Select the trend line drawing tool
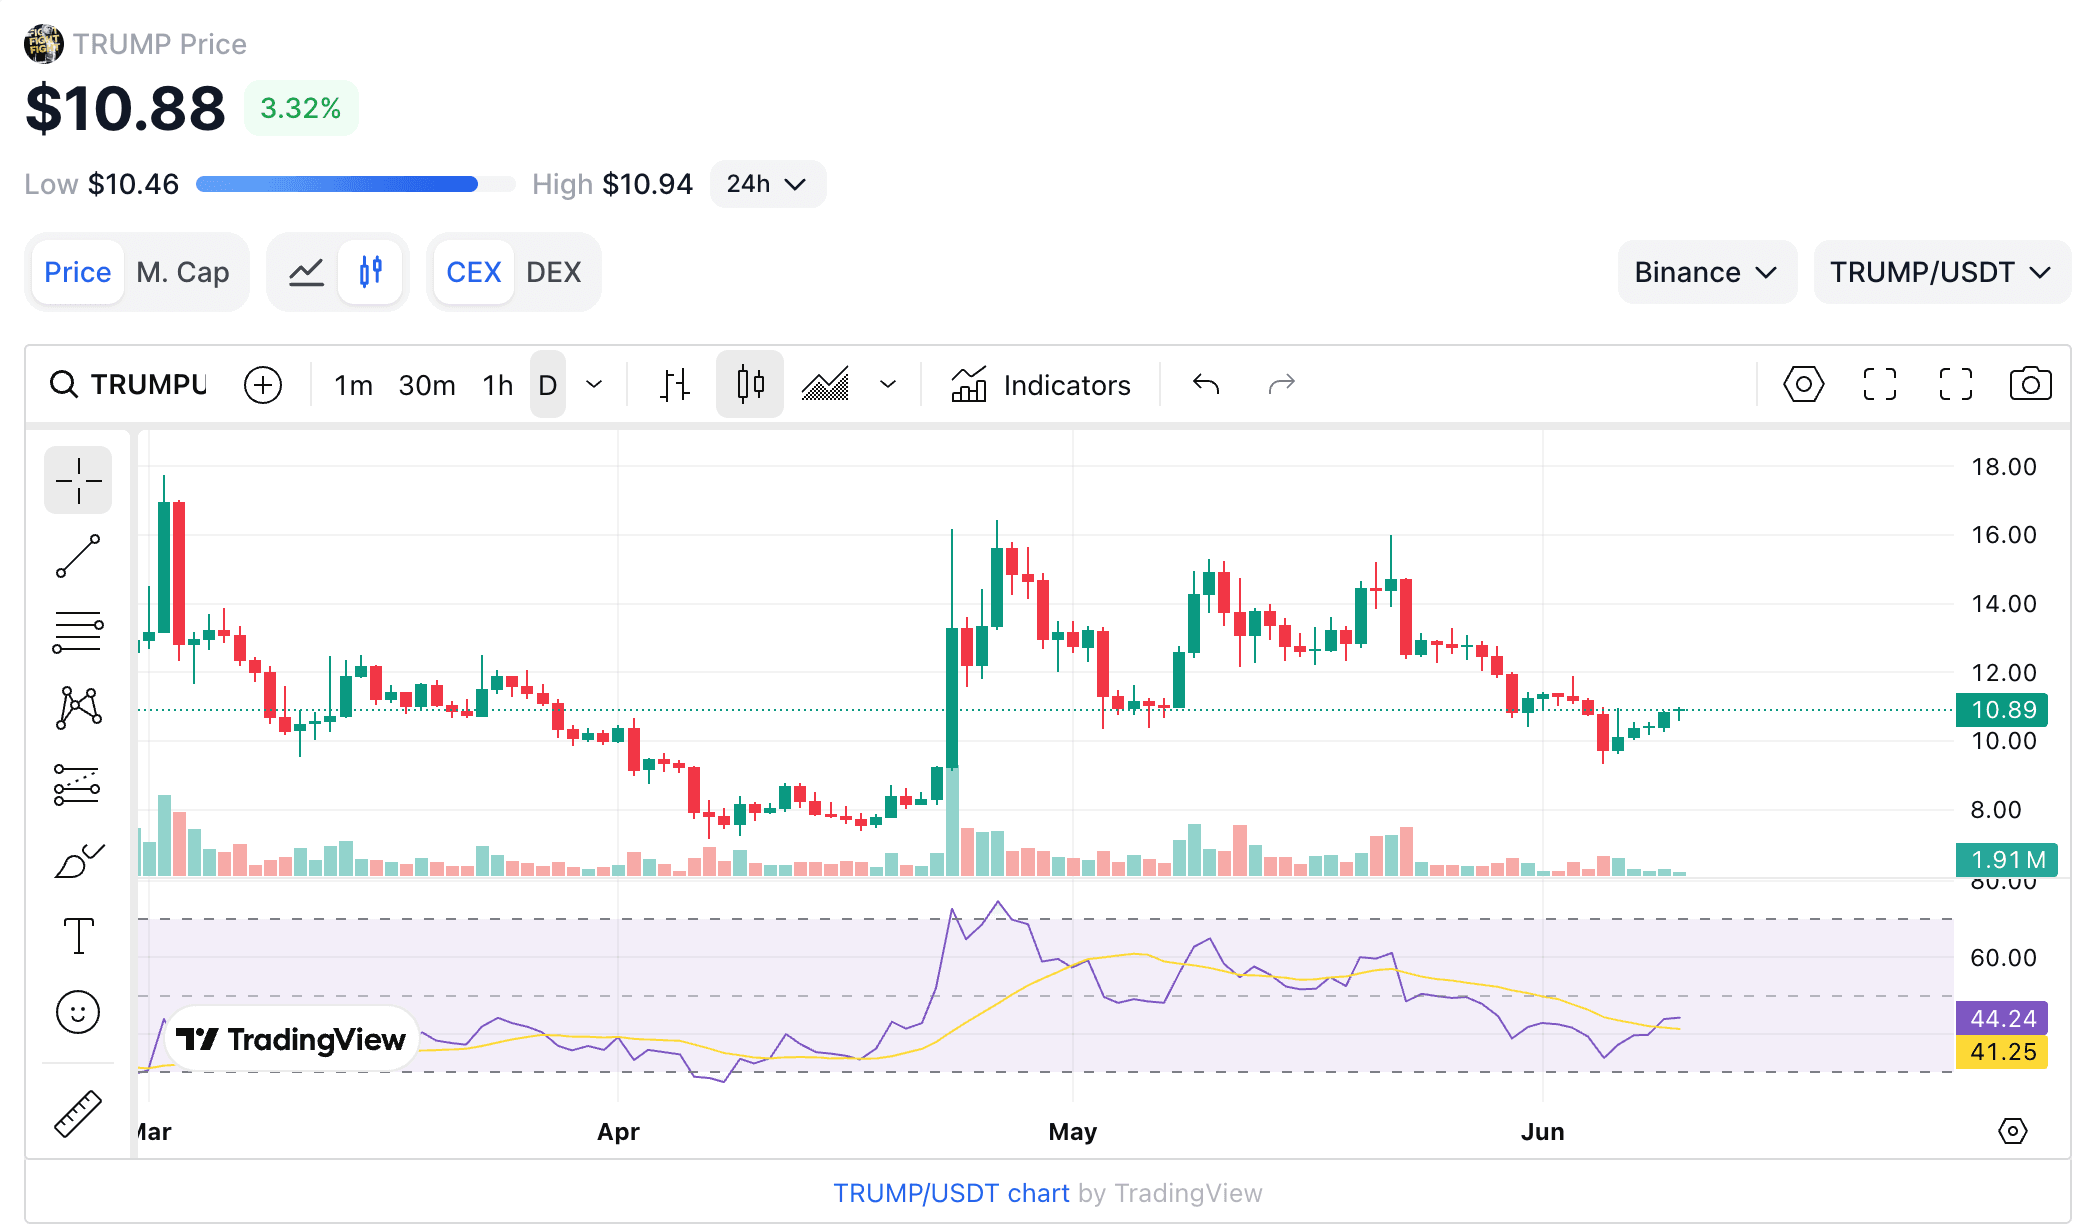Screen dimensions: 2094x1224 [78, 556]
